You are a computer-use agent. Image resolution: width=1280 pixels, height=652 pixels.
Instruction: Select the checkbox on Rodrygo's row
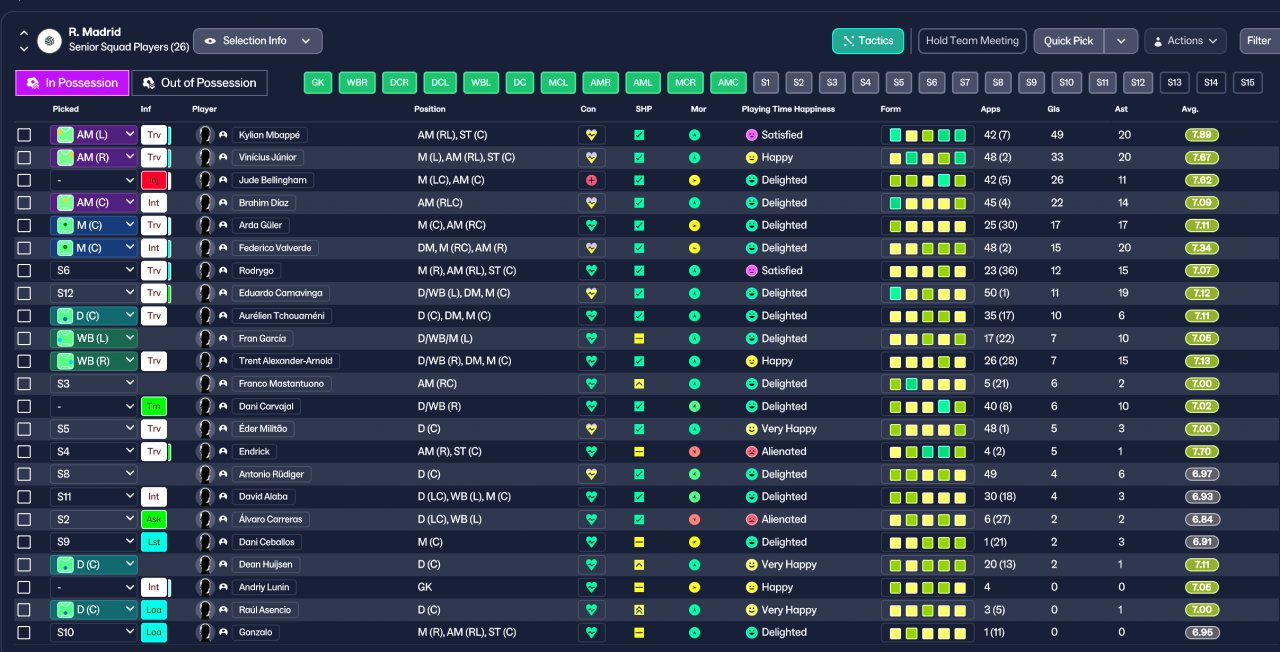24,271
